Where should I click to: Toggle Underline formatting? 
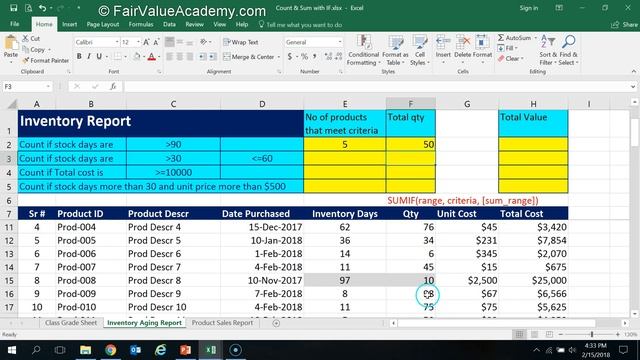click(99, 56)
